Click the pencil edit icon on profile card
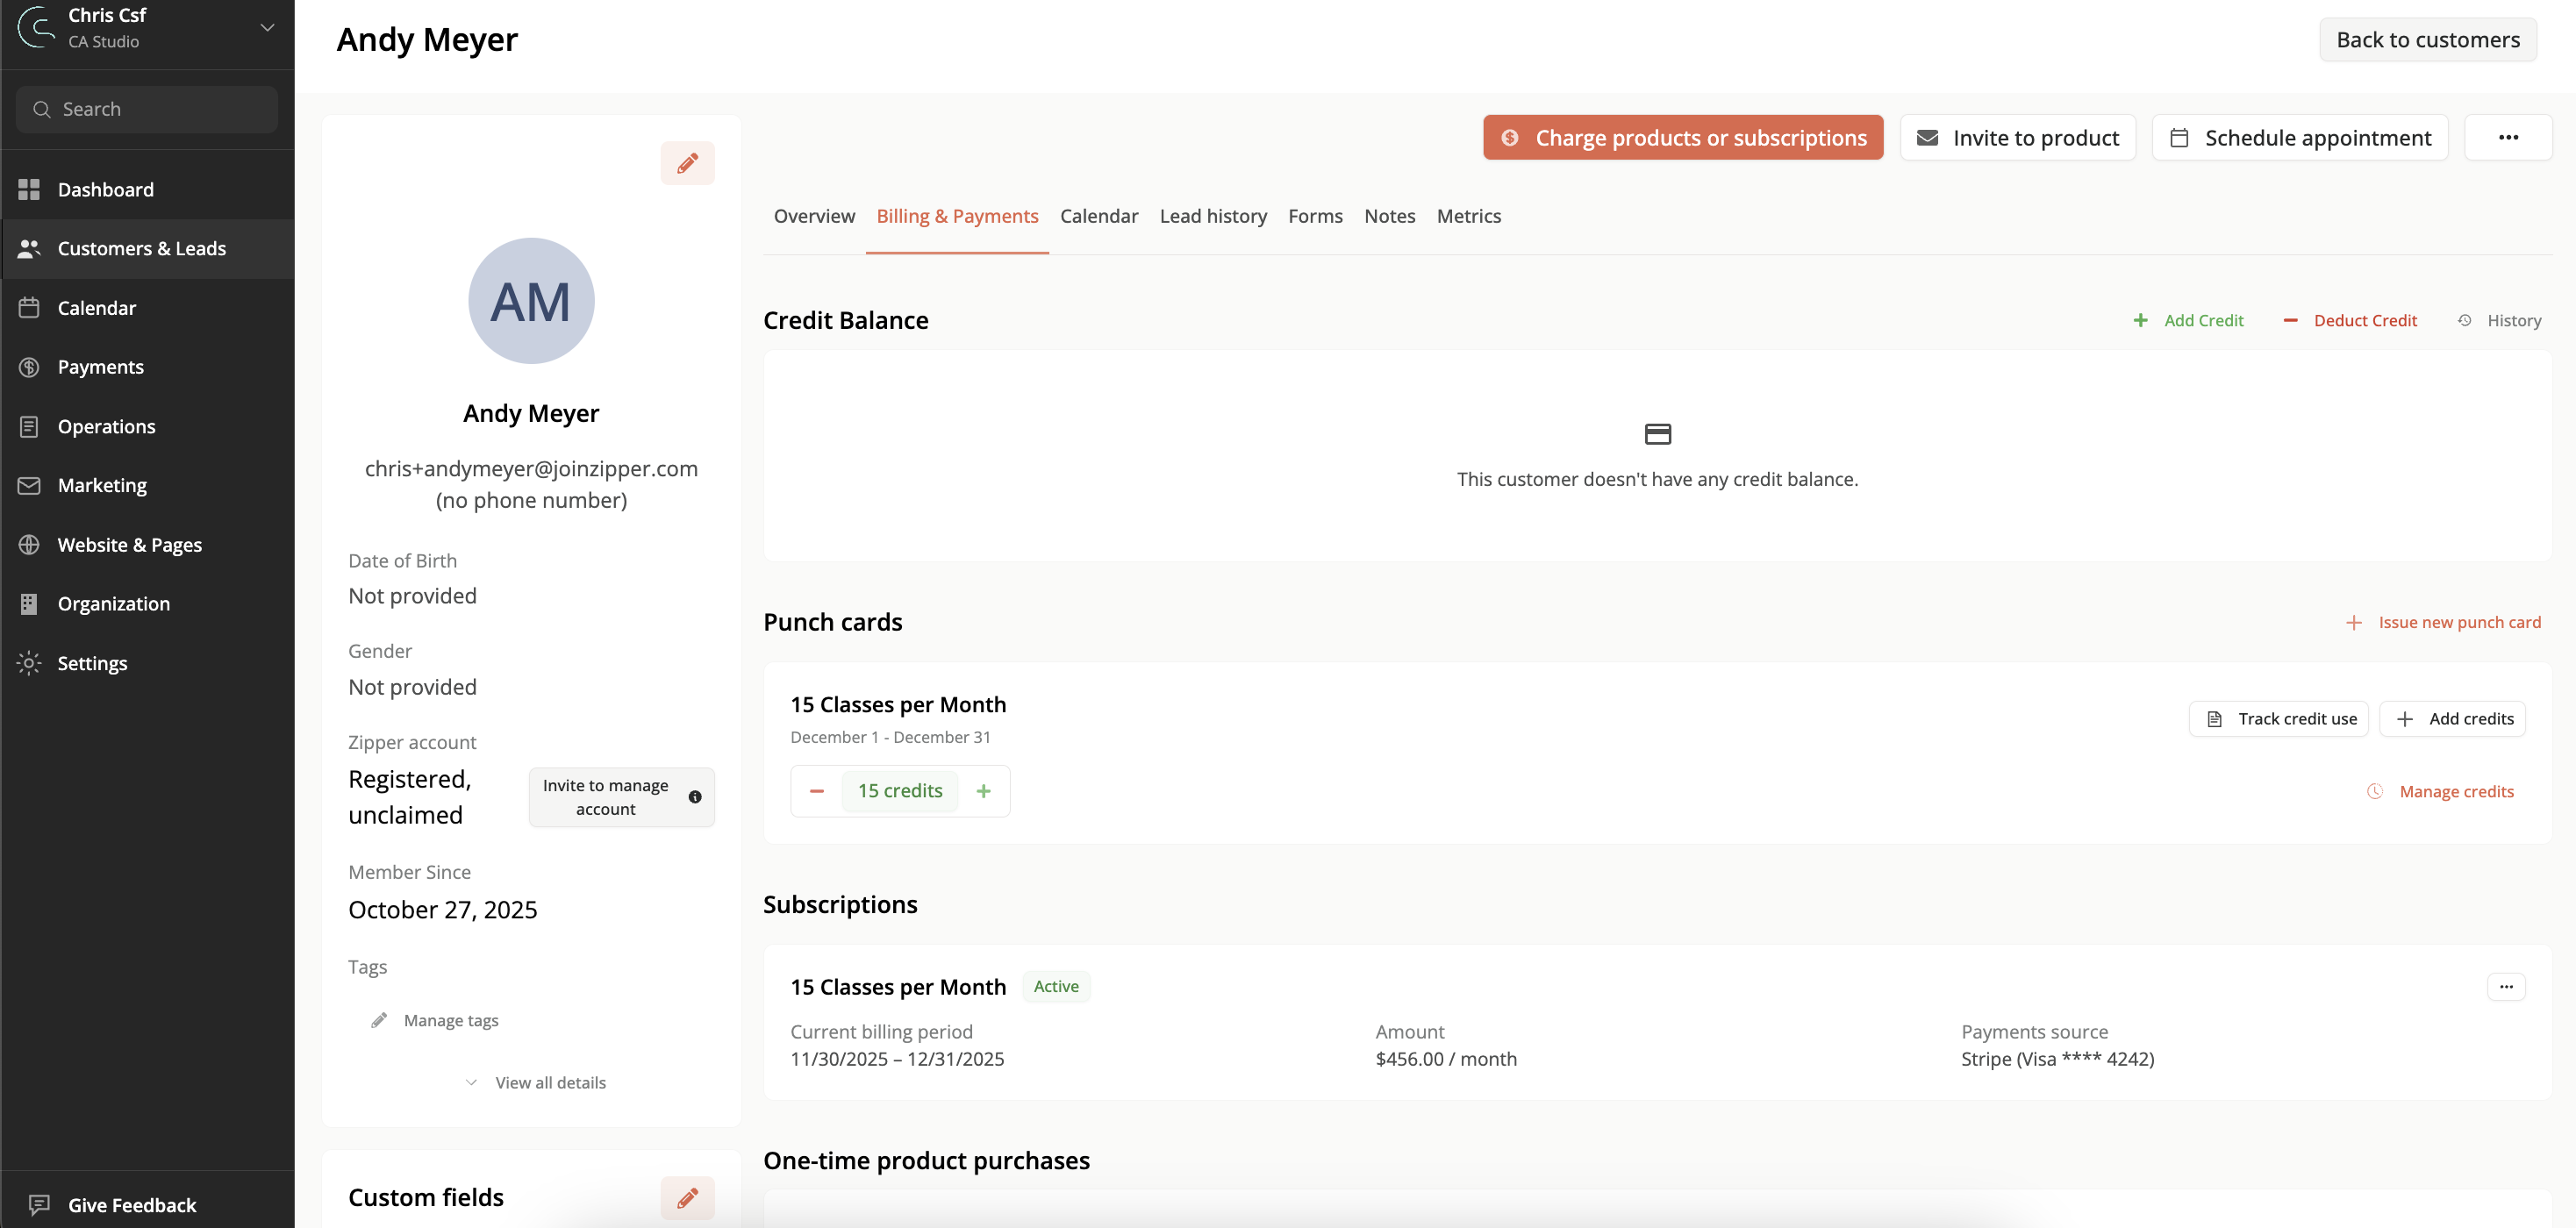This screenshot has width=2576, height=1228. click(687, 163)
